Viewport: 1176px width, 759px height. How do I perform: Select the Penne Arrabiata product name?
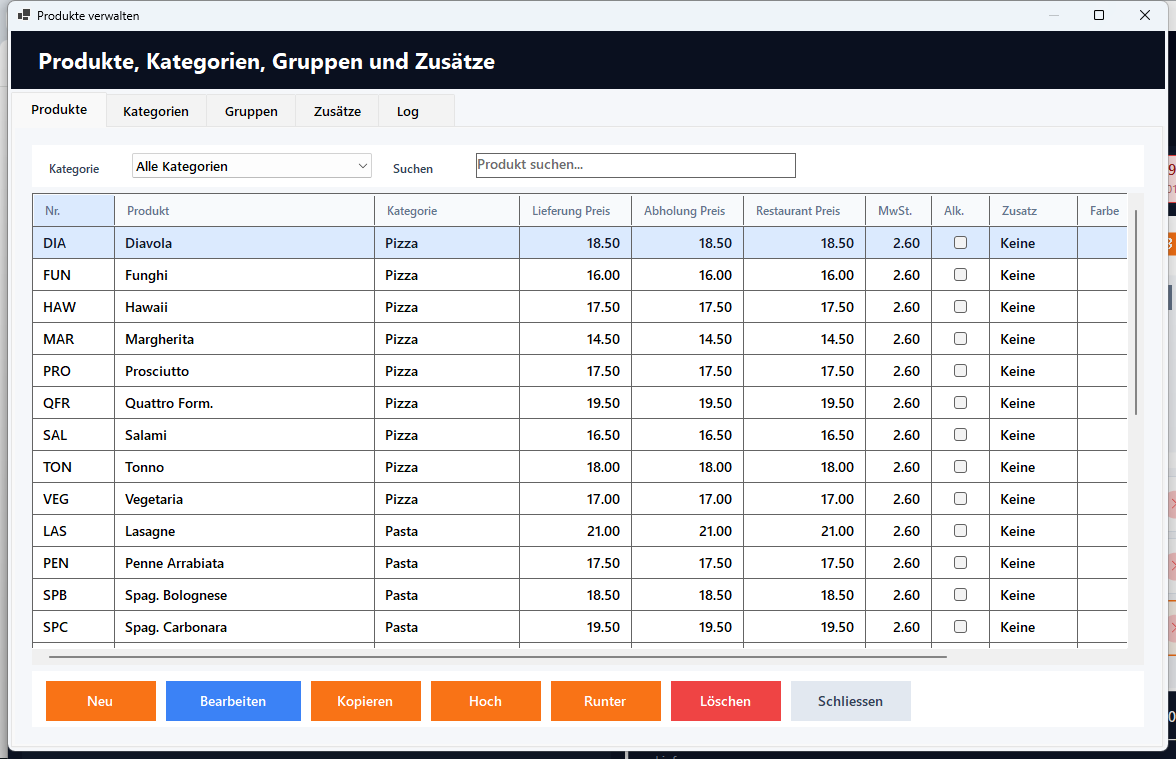click(x=174, y=563)
